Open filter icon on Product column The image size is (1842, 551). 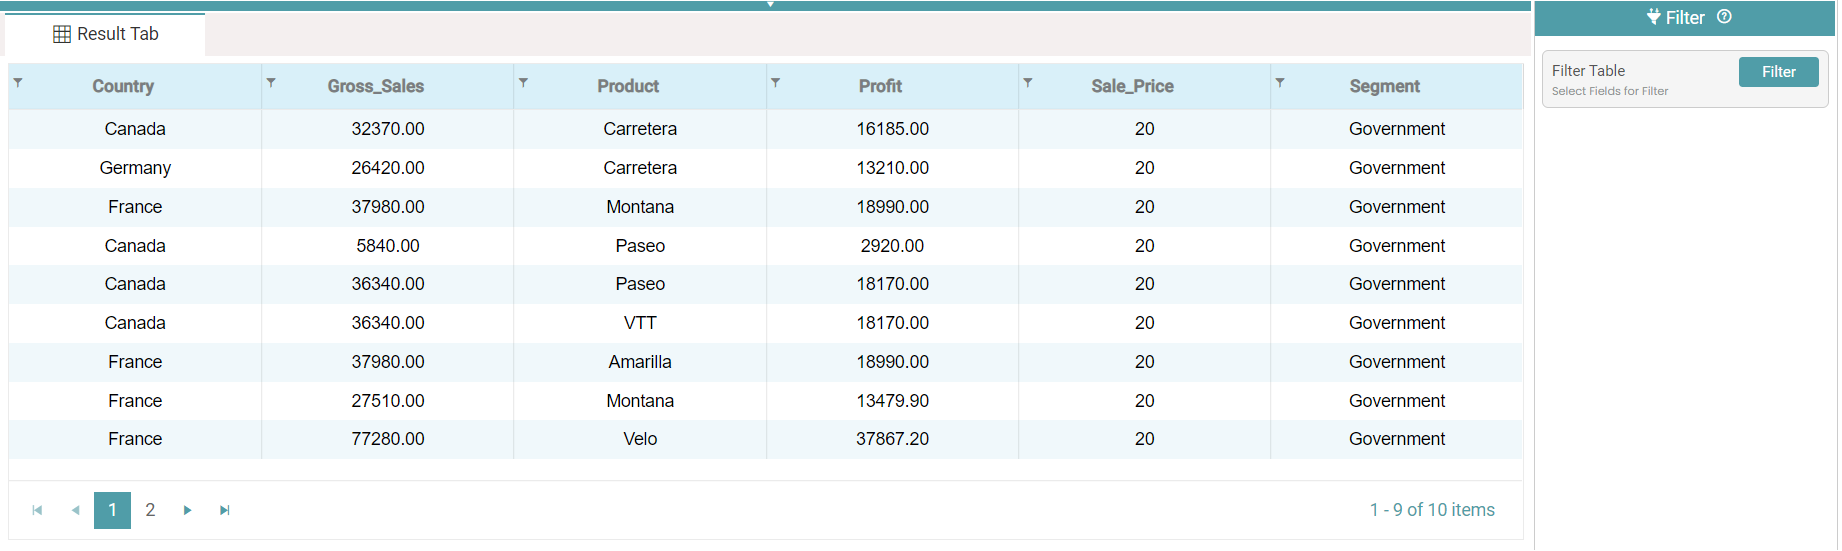(523, 83)
